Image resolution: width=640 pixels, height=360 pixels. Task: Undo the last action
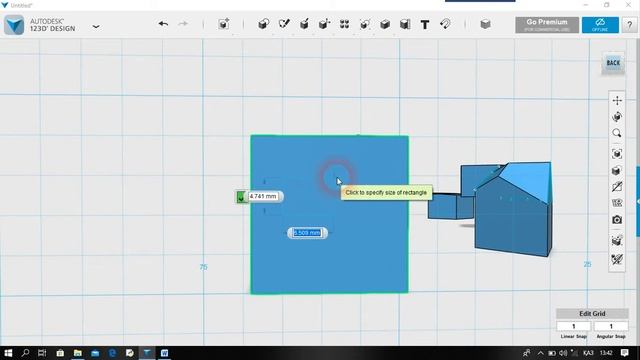point(163,24)
